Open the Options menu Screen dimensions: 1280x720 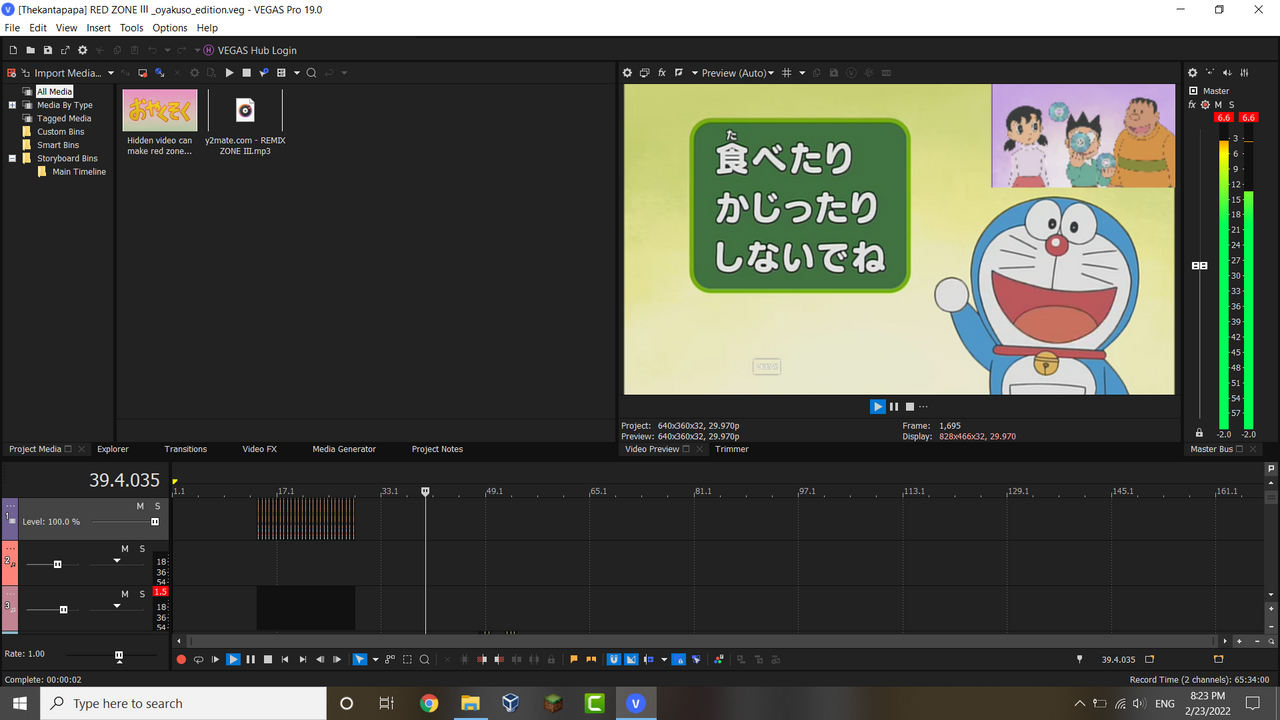(170, 28)
